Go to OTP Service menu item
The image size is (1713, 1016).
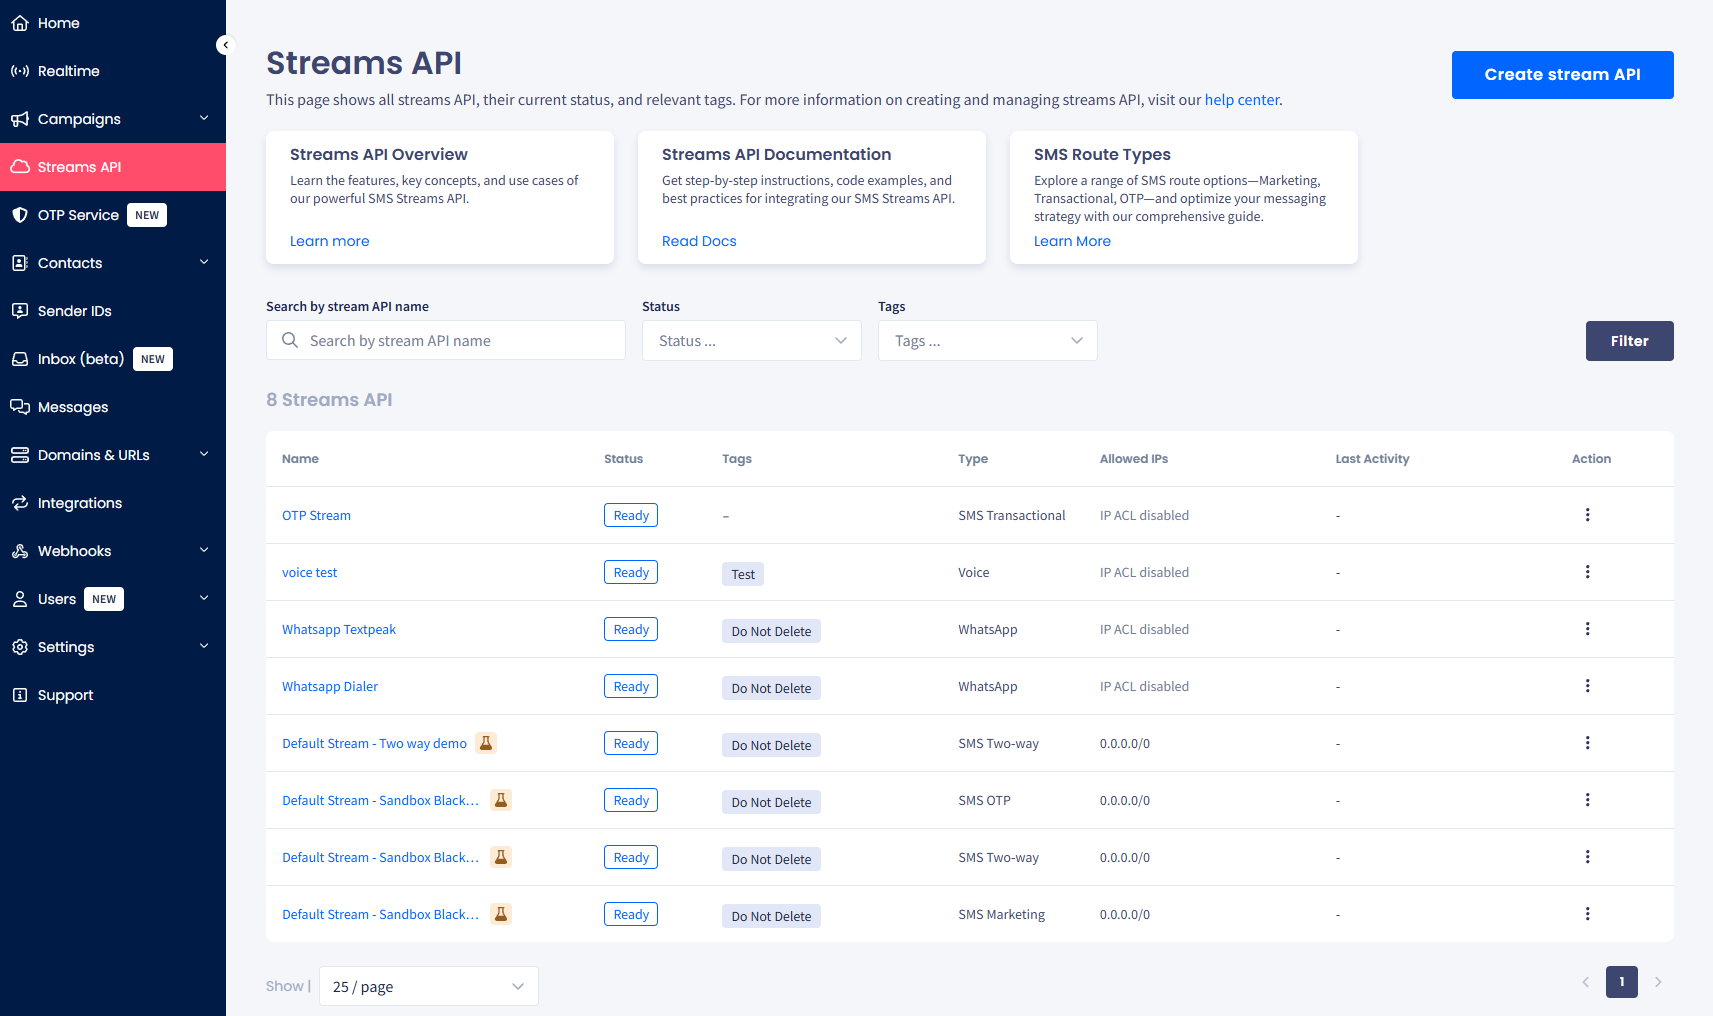point(113,215)
